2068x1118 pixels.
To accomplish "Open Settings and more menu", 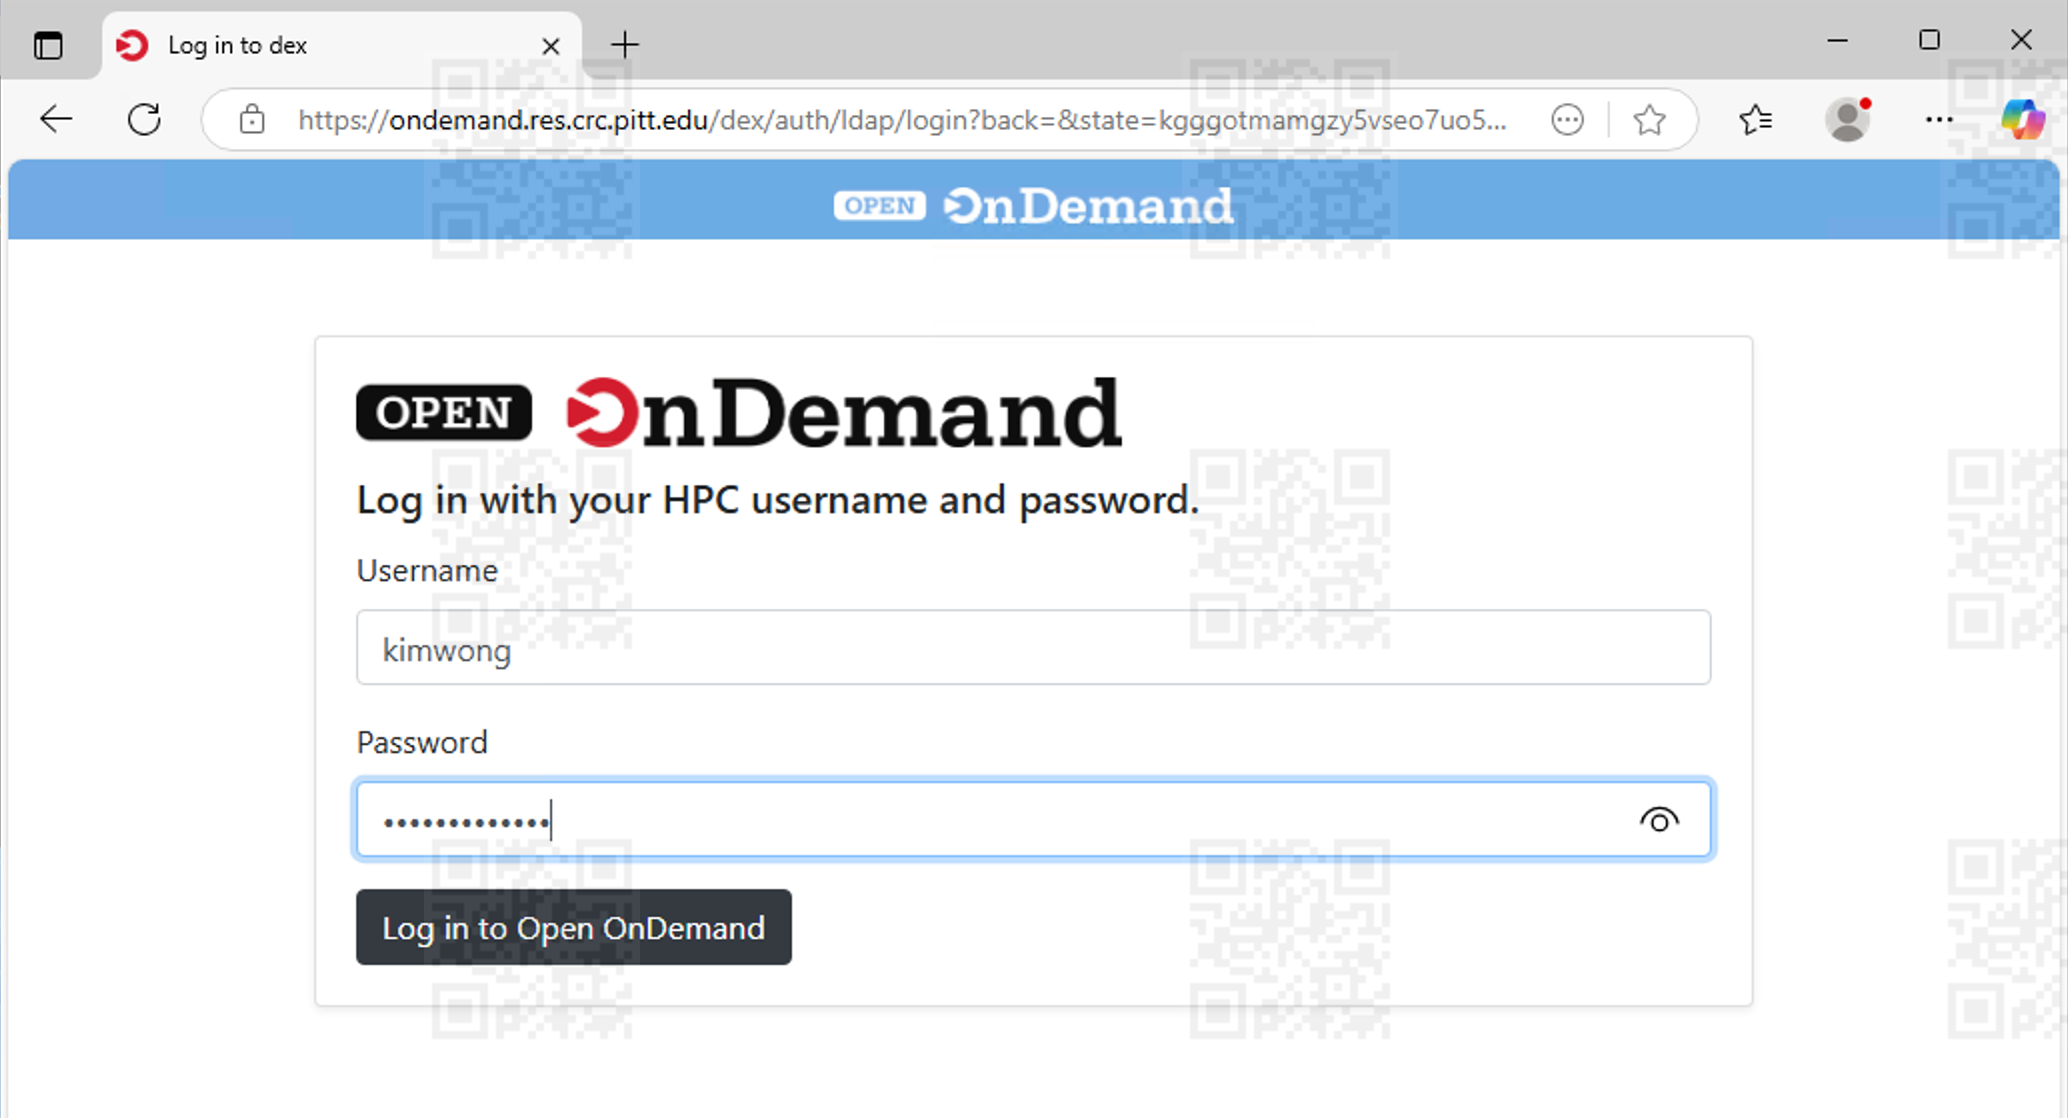I will coord(1939,120).
